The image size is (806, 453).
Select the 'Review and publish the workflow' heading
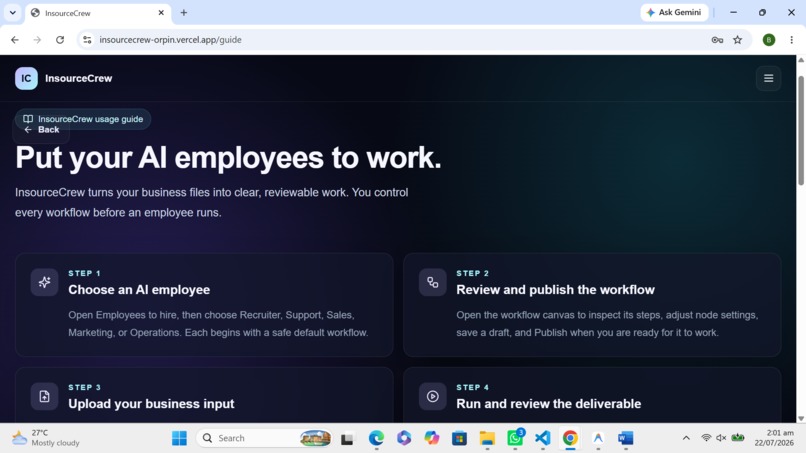pos(555,289)
